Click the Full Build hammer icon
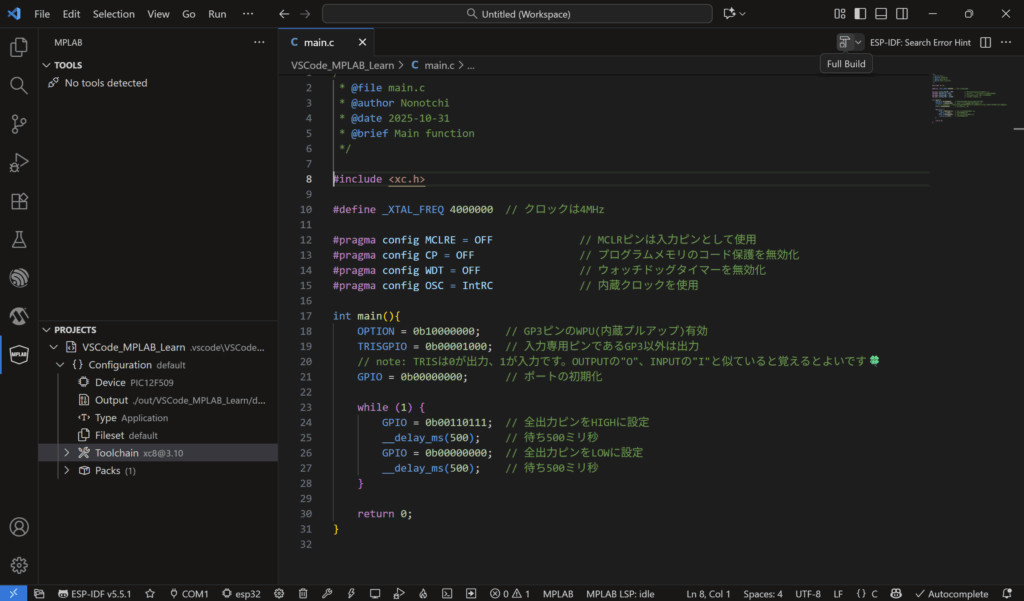Viewport: 1024px width, 601px height. click(x=845, y=42)
